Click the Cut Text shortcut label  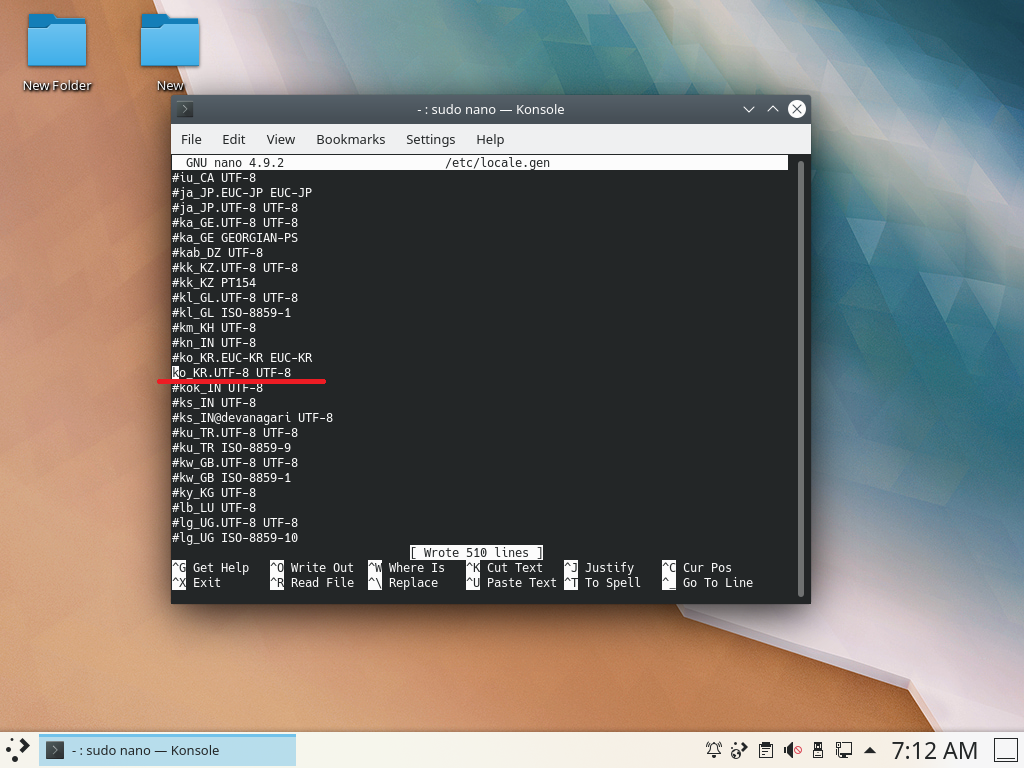point(515,568)
